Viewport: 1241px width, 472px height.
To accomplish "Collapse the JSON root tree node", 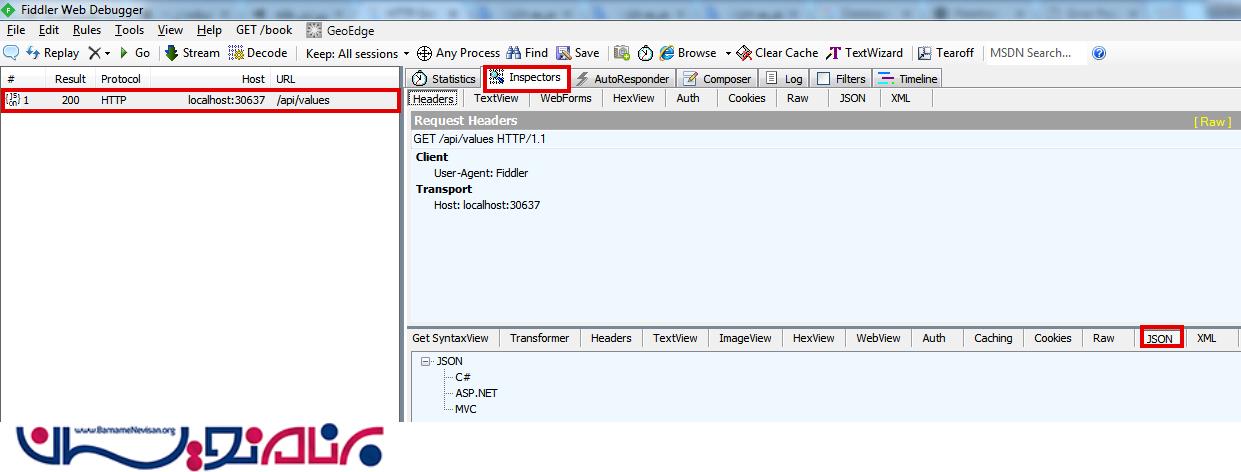I will (426, 361).
